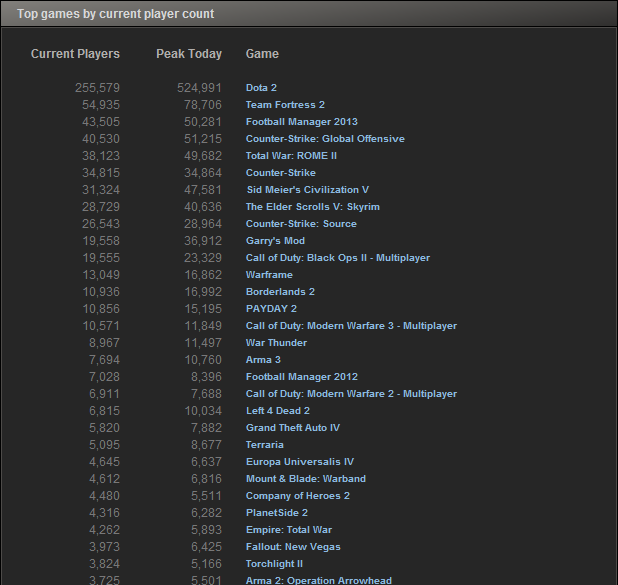Select Warframe current players 13,049
The height and width of the screenshot is (585, 618).
[101, 275]
